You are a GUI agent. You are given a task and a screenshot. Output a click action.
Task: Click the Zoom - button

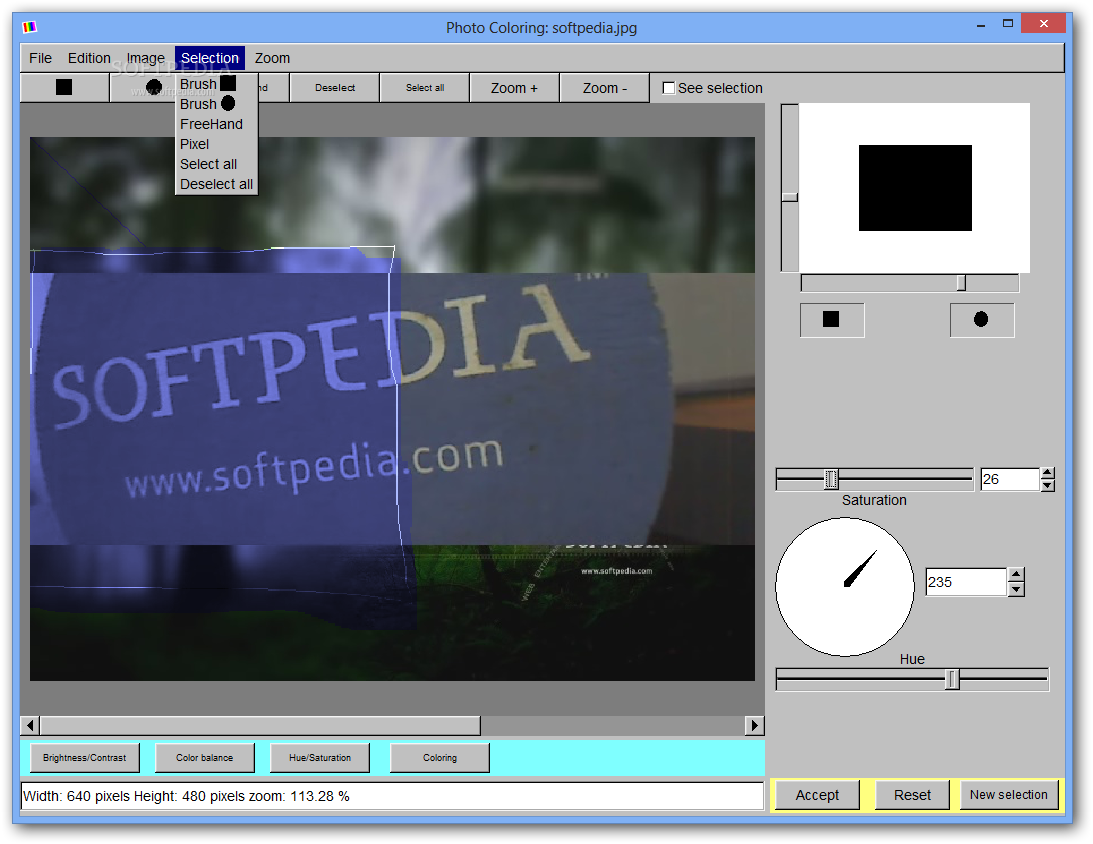click(x=604, y=88)
